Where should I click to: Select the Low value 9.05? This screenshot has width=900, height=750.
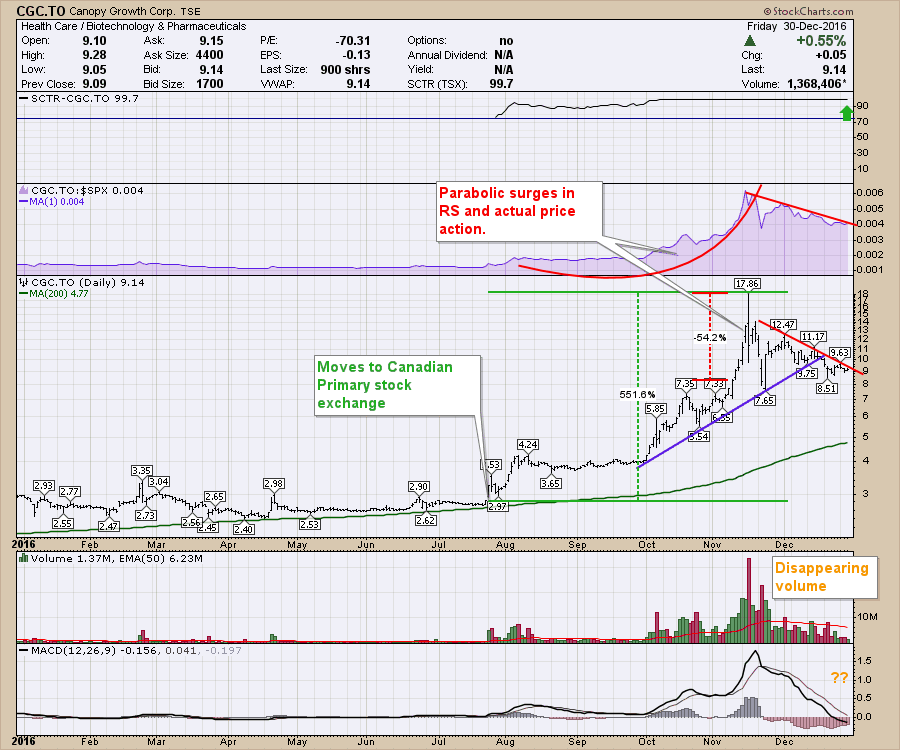(x=94, y=69)
